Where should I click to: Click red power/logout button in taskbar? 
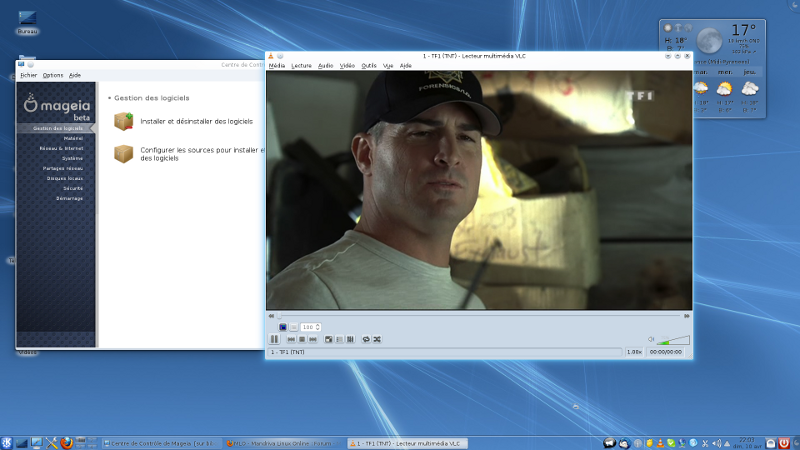[x=784, y=443]
